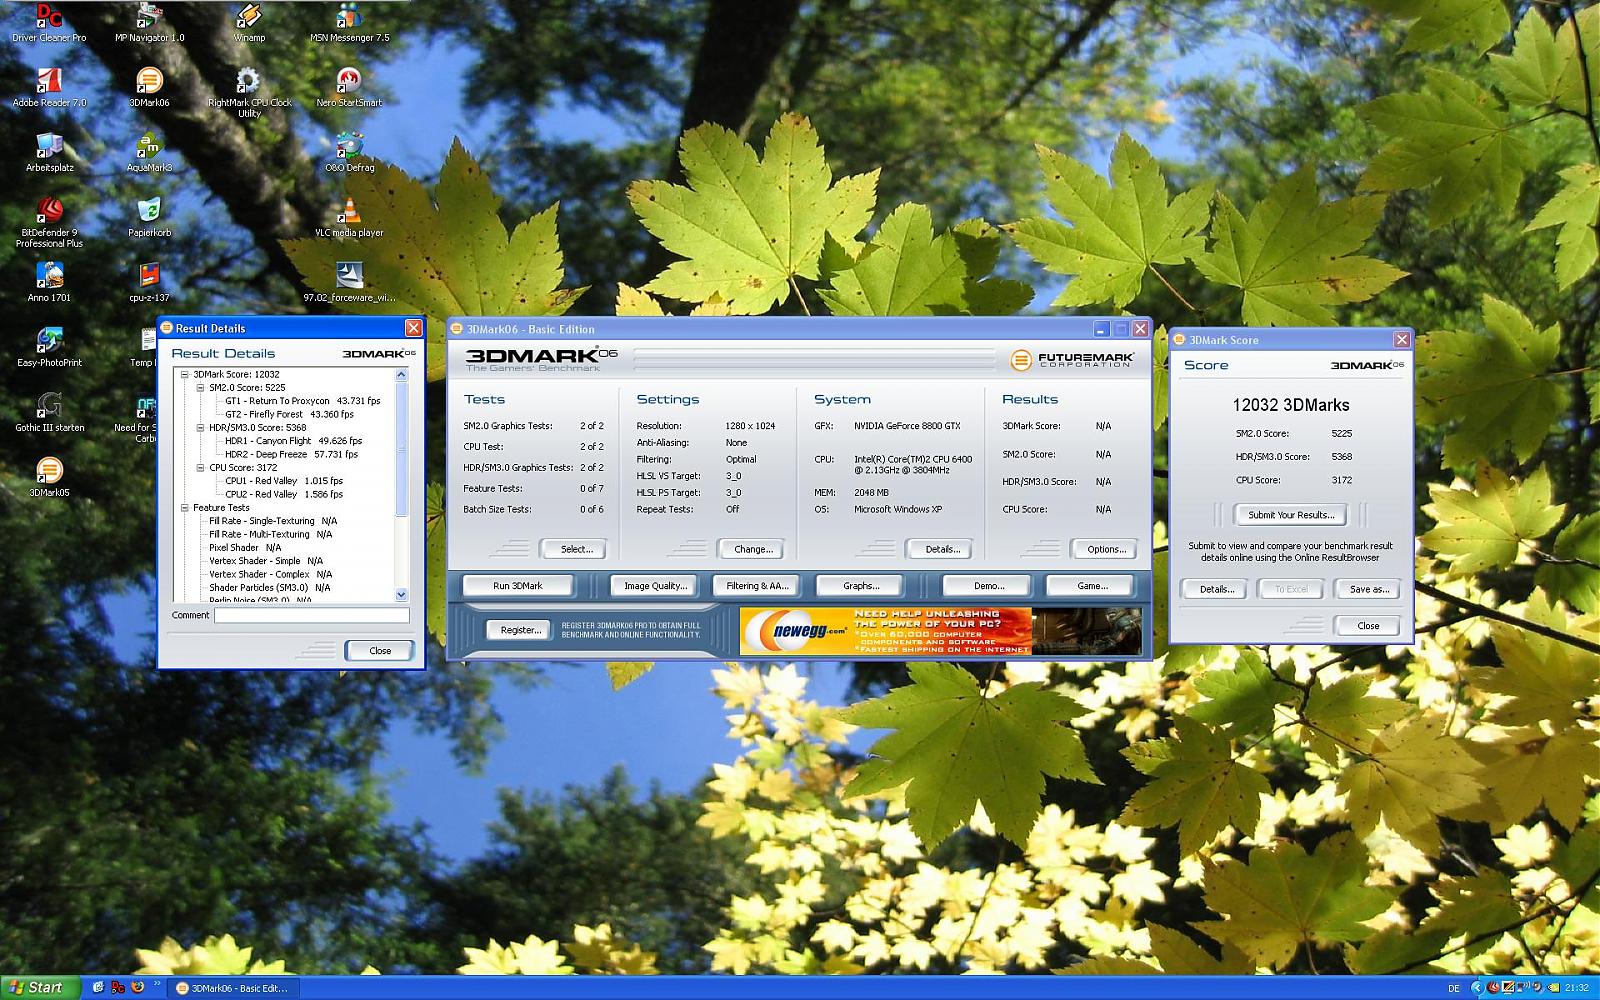Click the Start button
The height and width of the screenshot is (1000, 1600).
(40, 988)
